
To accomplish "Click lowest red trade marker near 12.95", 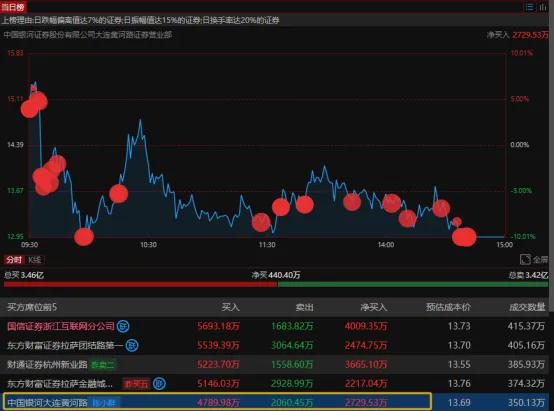I will 84,236.
